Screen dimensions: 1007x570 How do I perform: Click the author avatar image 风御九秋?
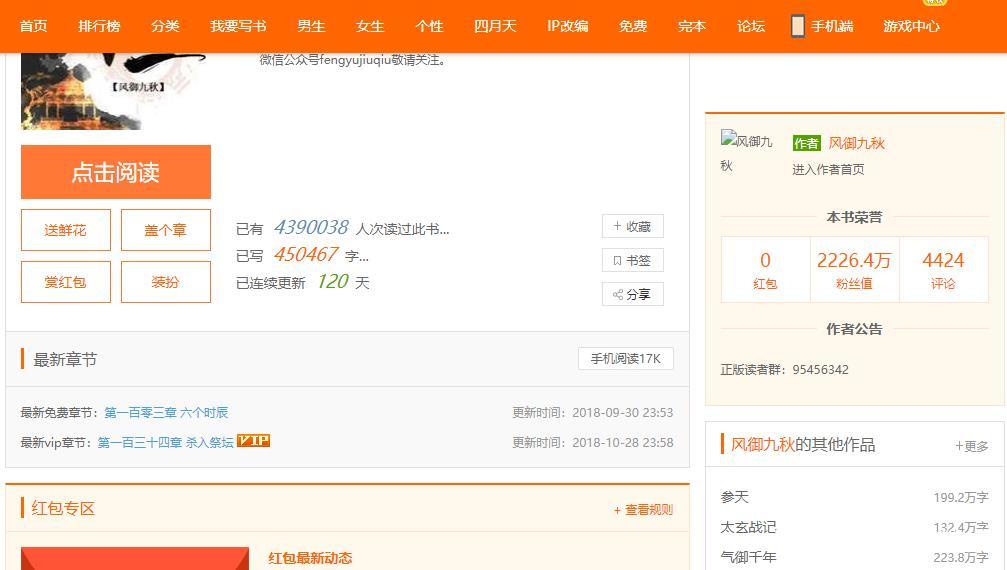pyautogui.click(x=746, y=152)
